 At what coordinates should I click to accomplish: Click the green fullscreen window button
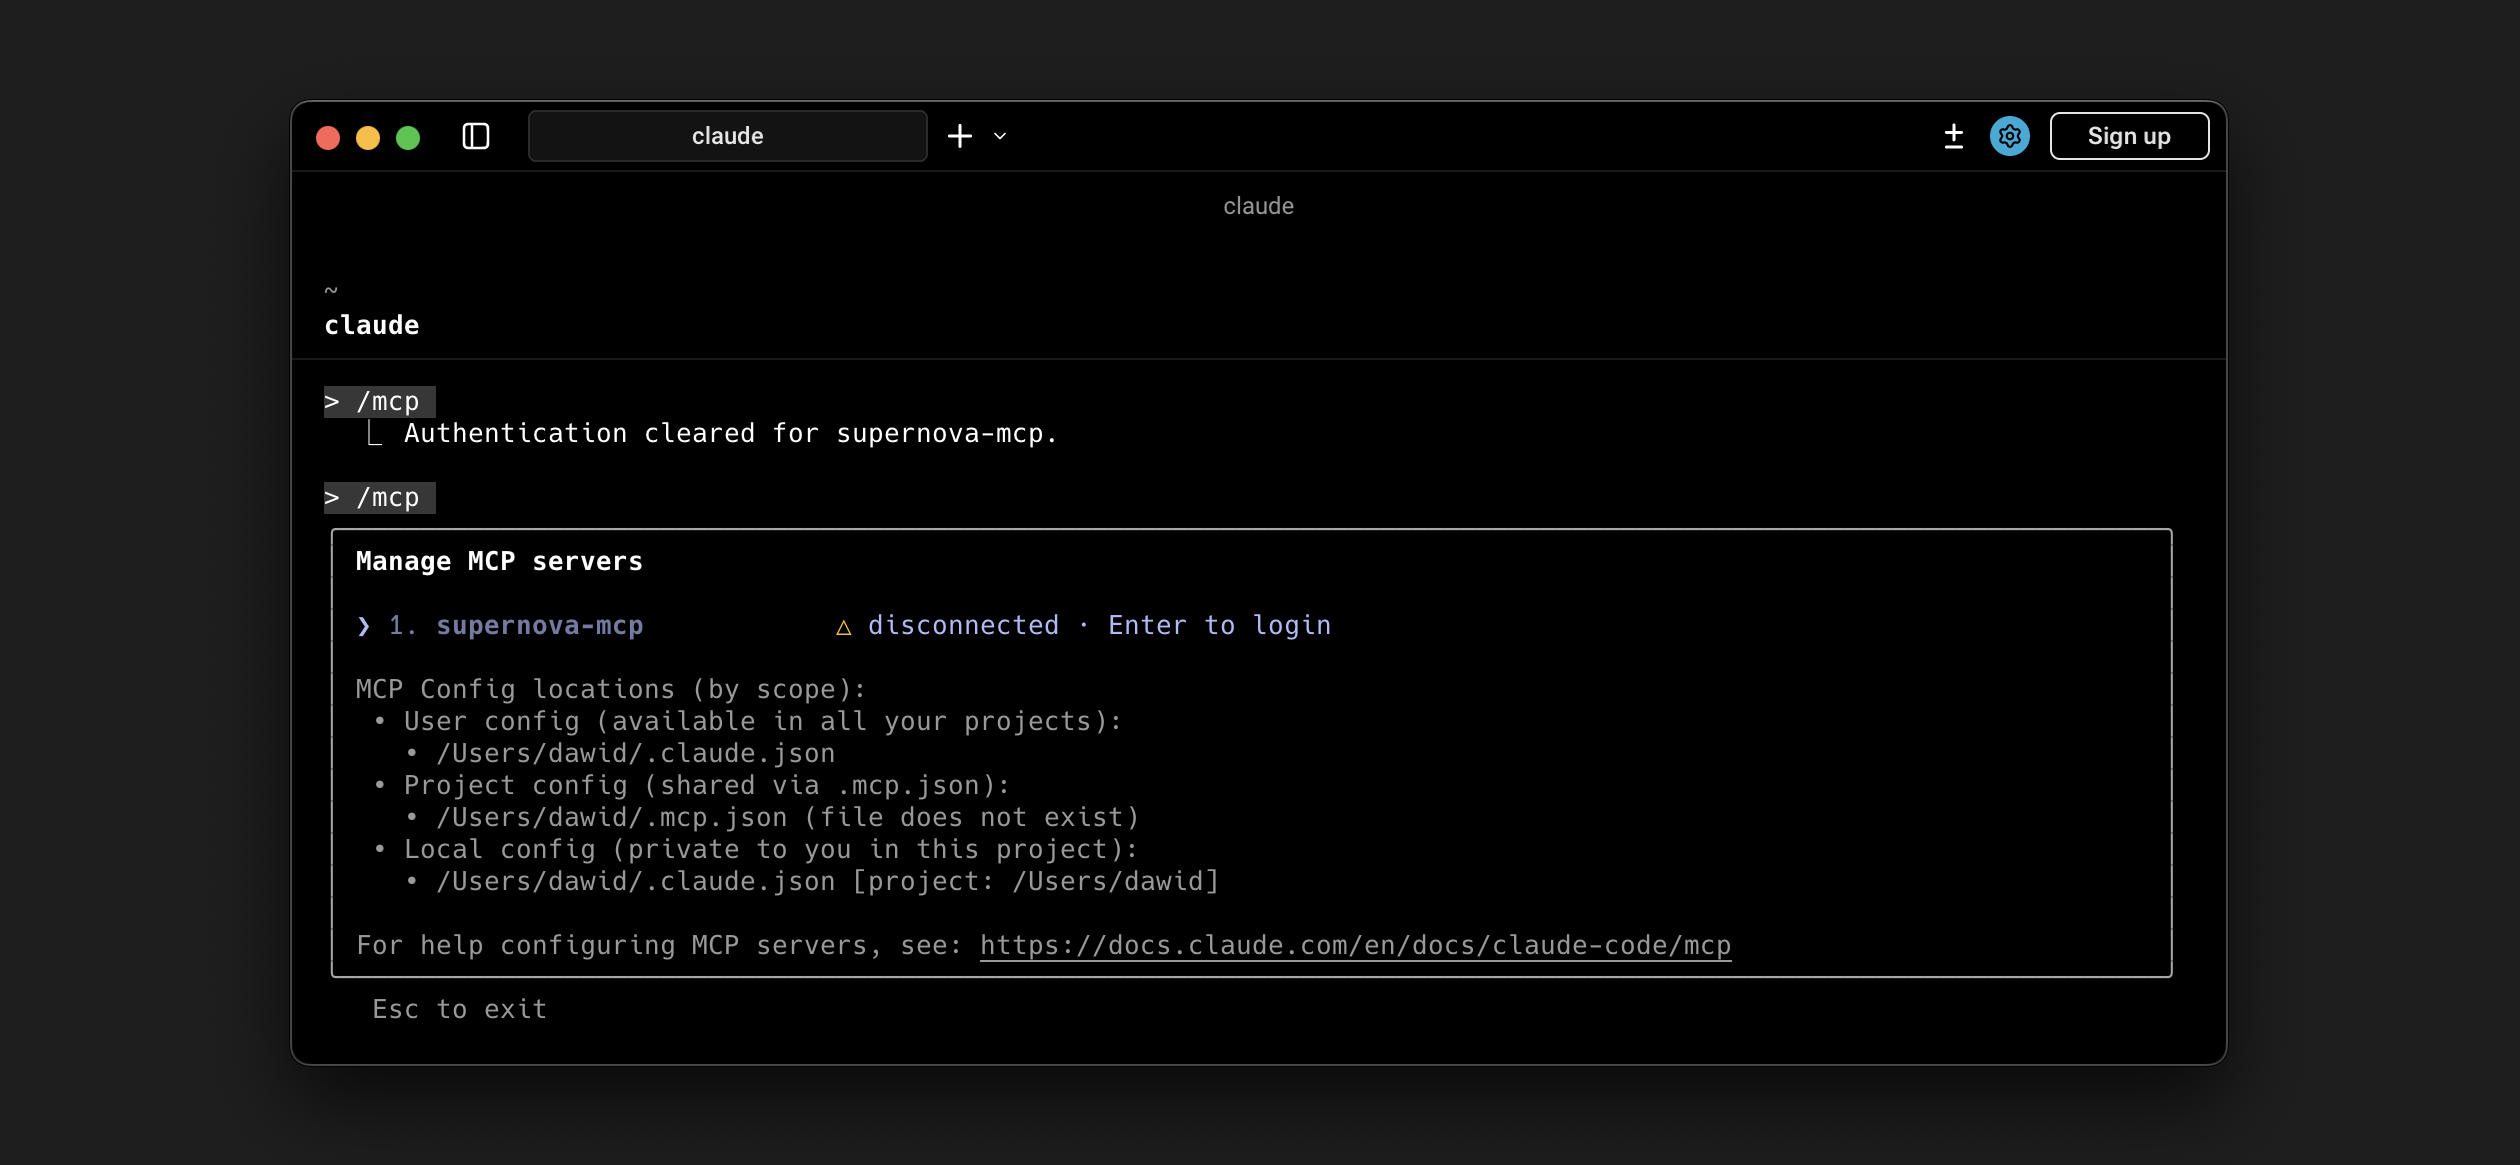(408, 138)
